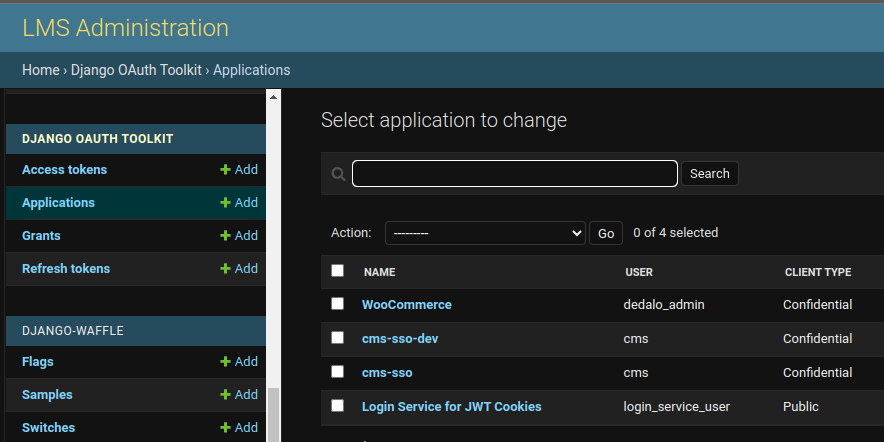
Task: Open the cms-sso-dev application
Action: click(x=400, y=339)
